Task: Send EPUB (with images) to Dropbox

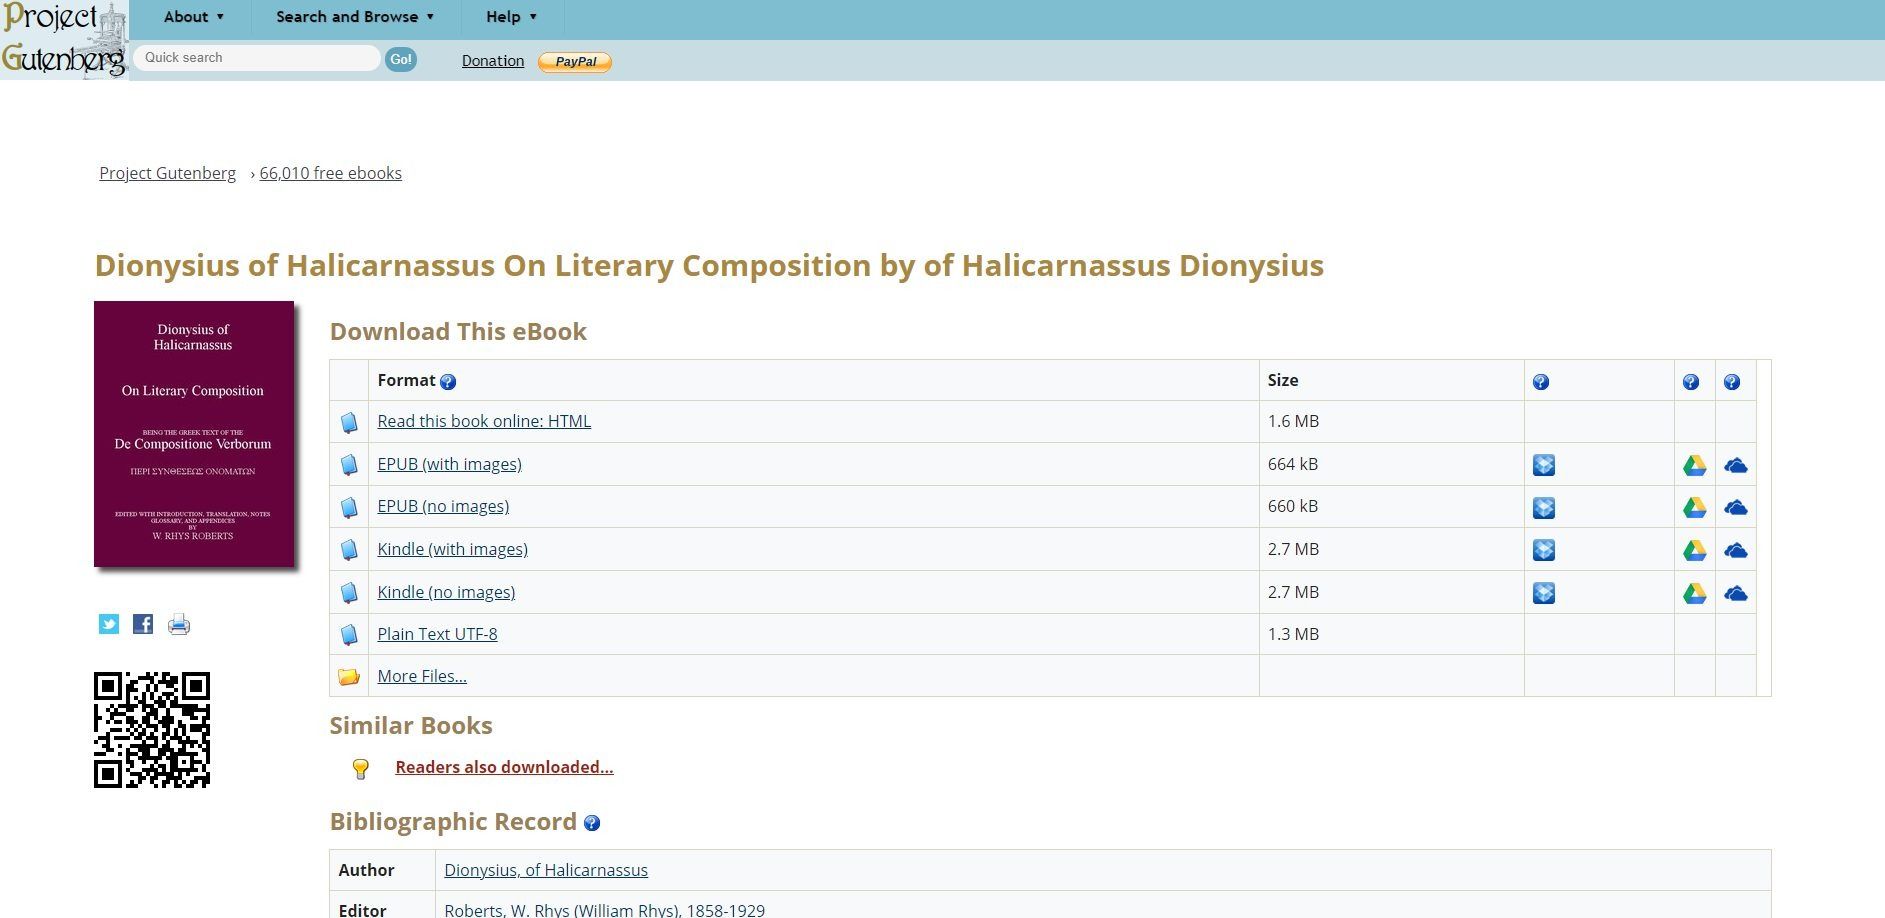Action: (1543, 465)
